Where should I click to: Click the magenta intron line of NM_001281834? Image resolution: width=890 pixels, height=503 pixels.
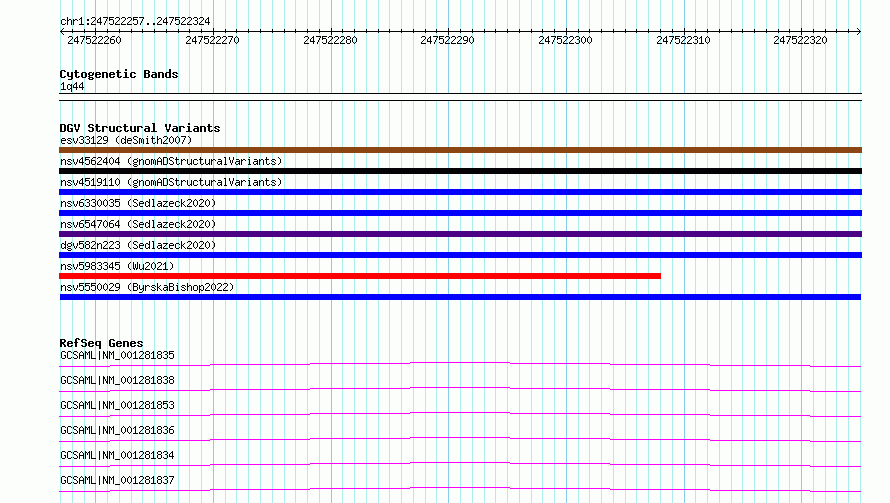[x=460, y=463]
